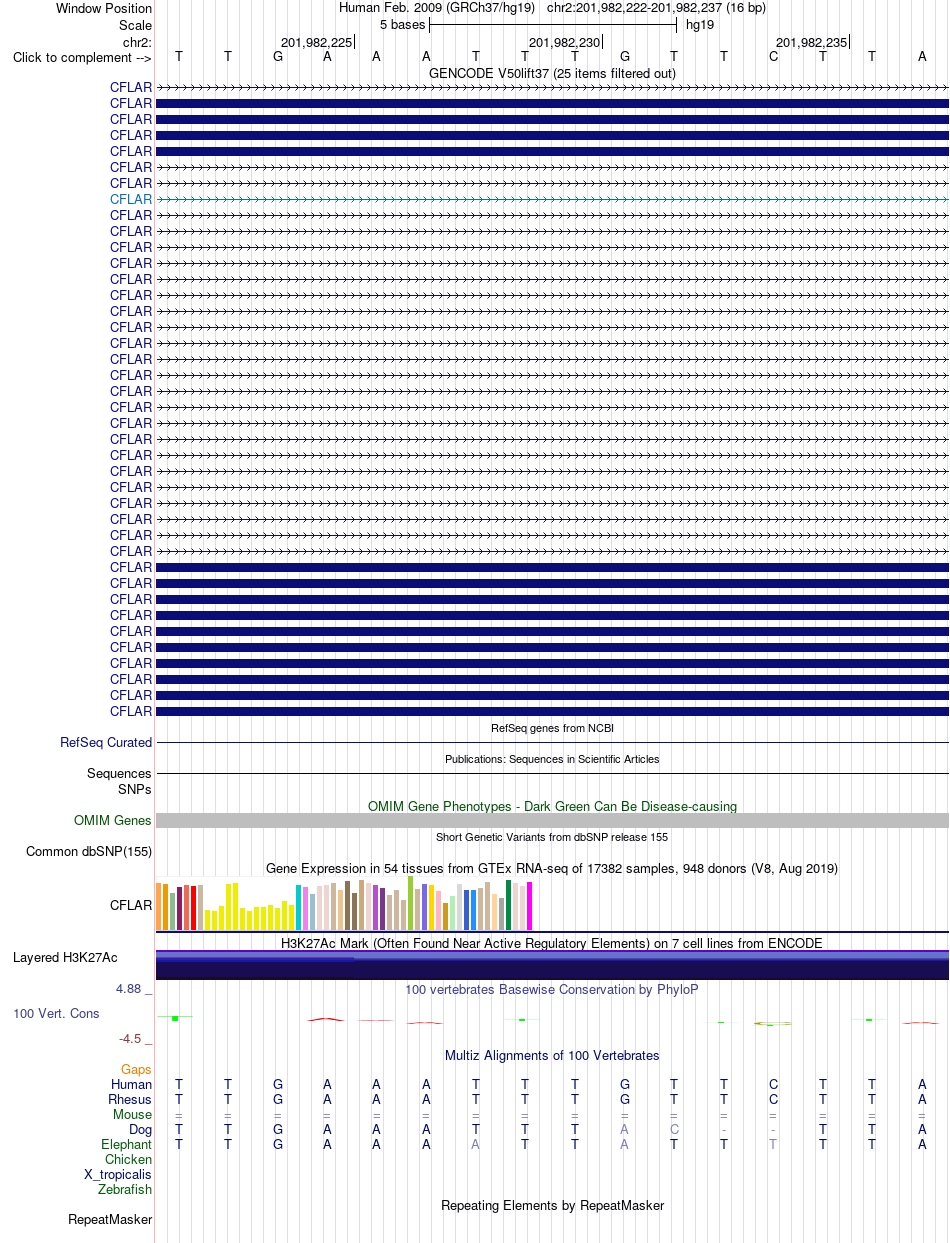Image resolution: width=950 pixels, height=1243 pixels.
Task: Select the 'Sequences SNPs' track label
Action: [119, 781]
